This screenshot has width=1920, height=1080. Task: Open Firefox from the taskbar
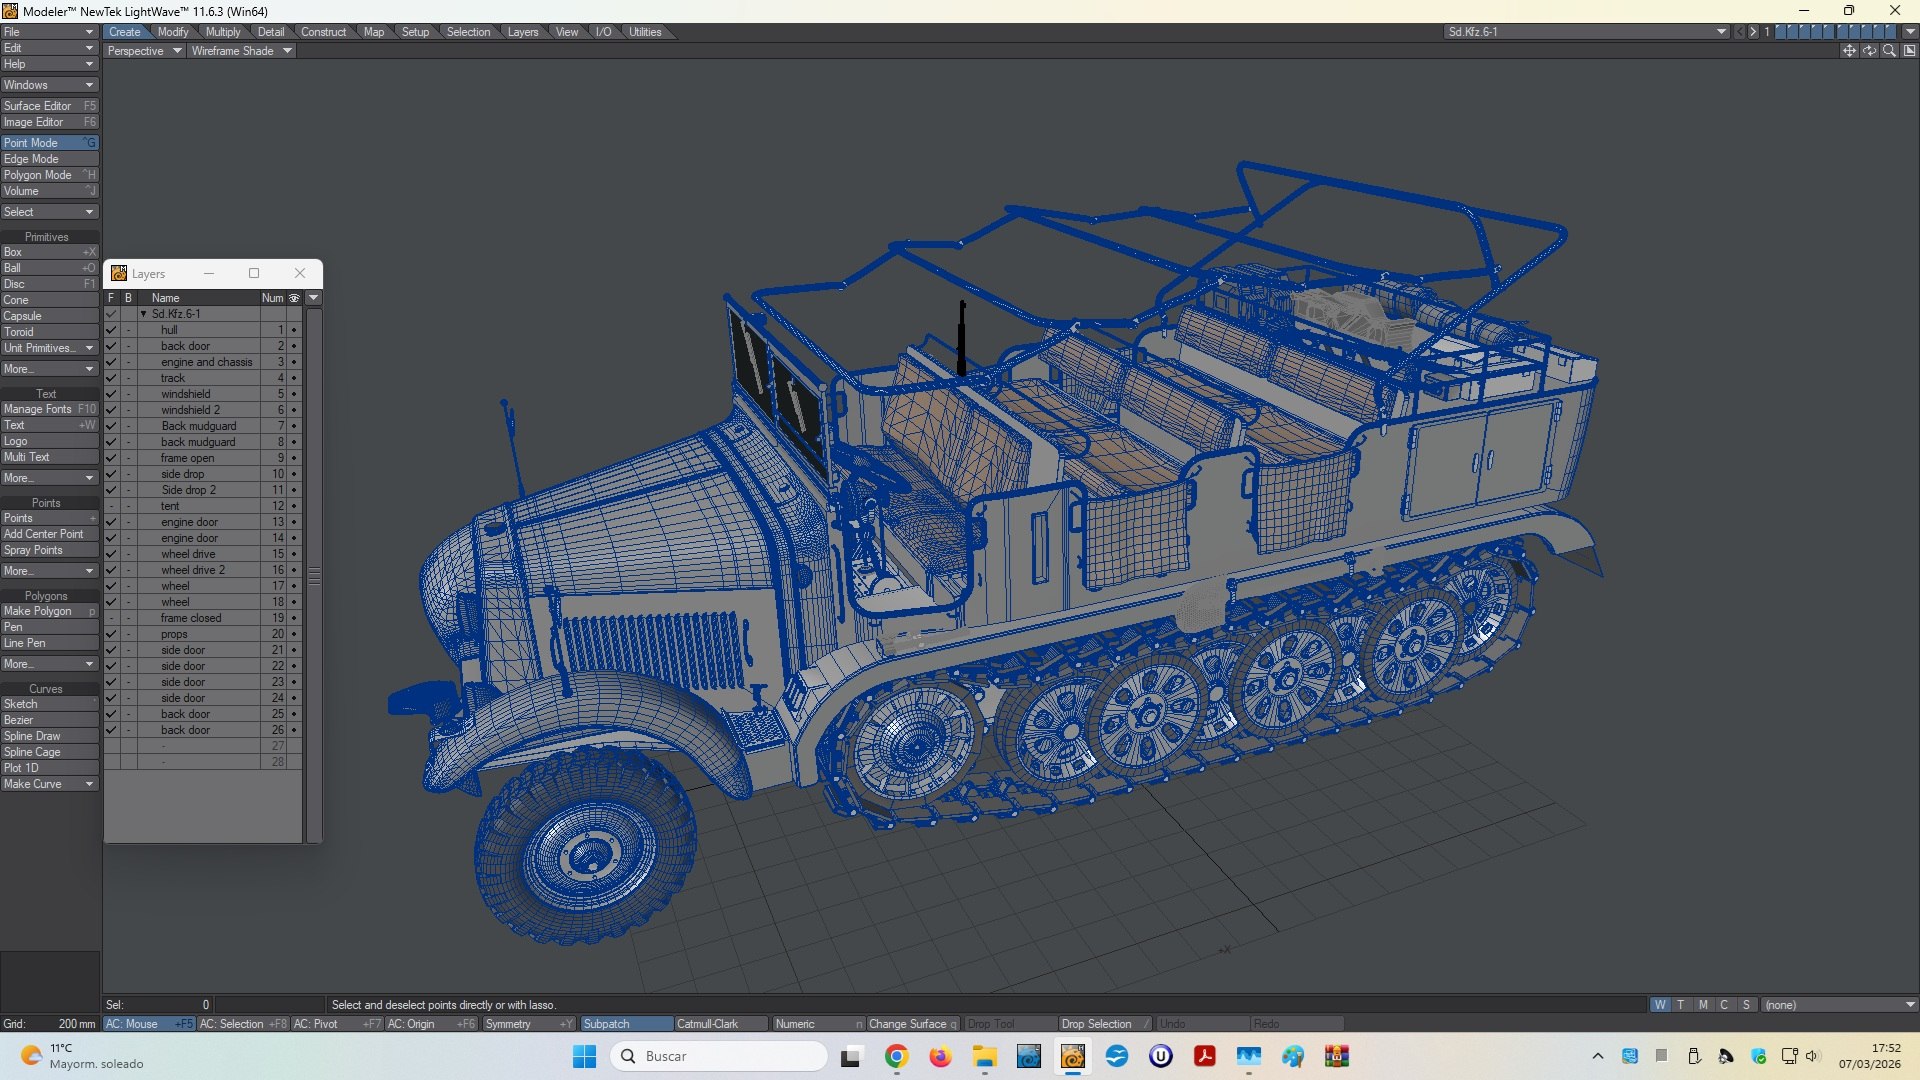click(940, 1056)
